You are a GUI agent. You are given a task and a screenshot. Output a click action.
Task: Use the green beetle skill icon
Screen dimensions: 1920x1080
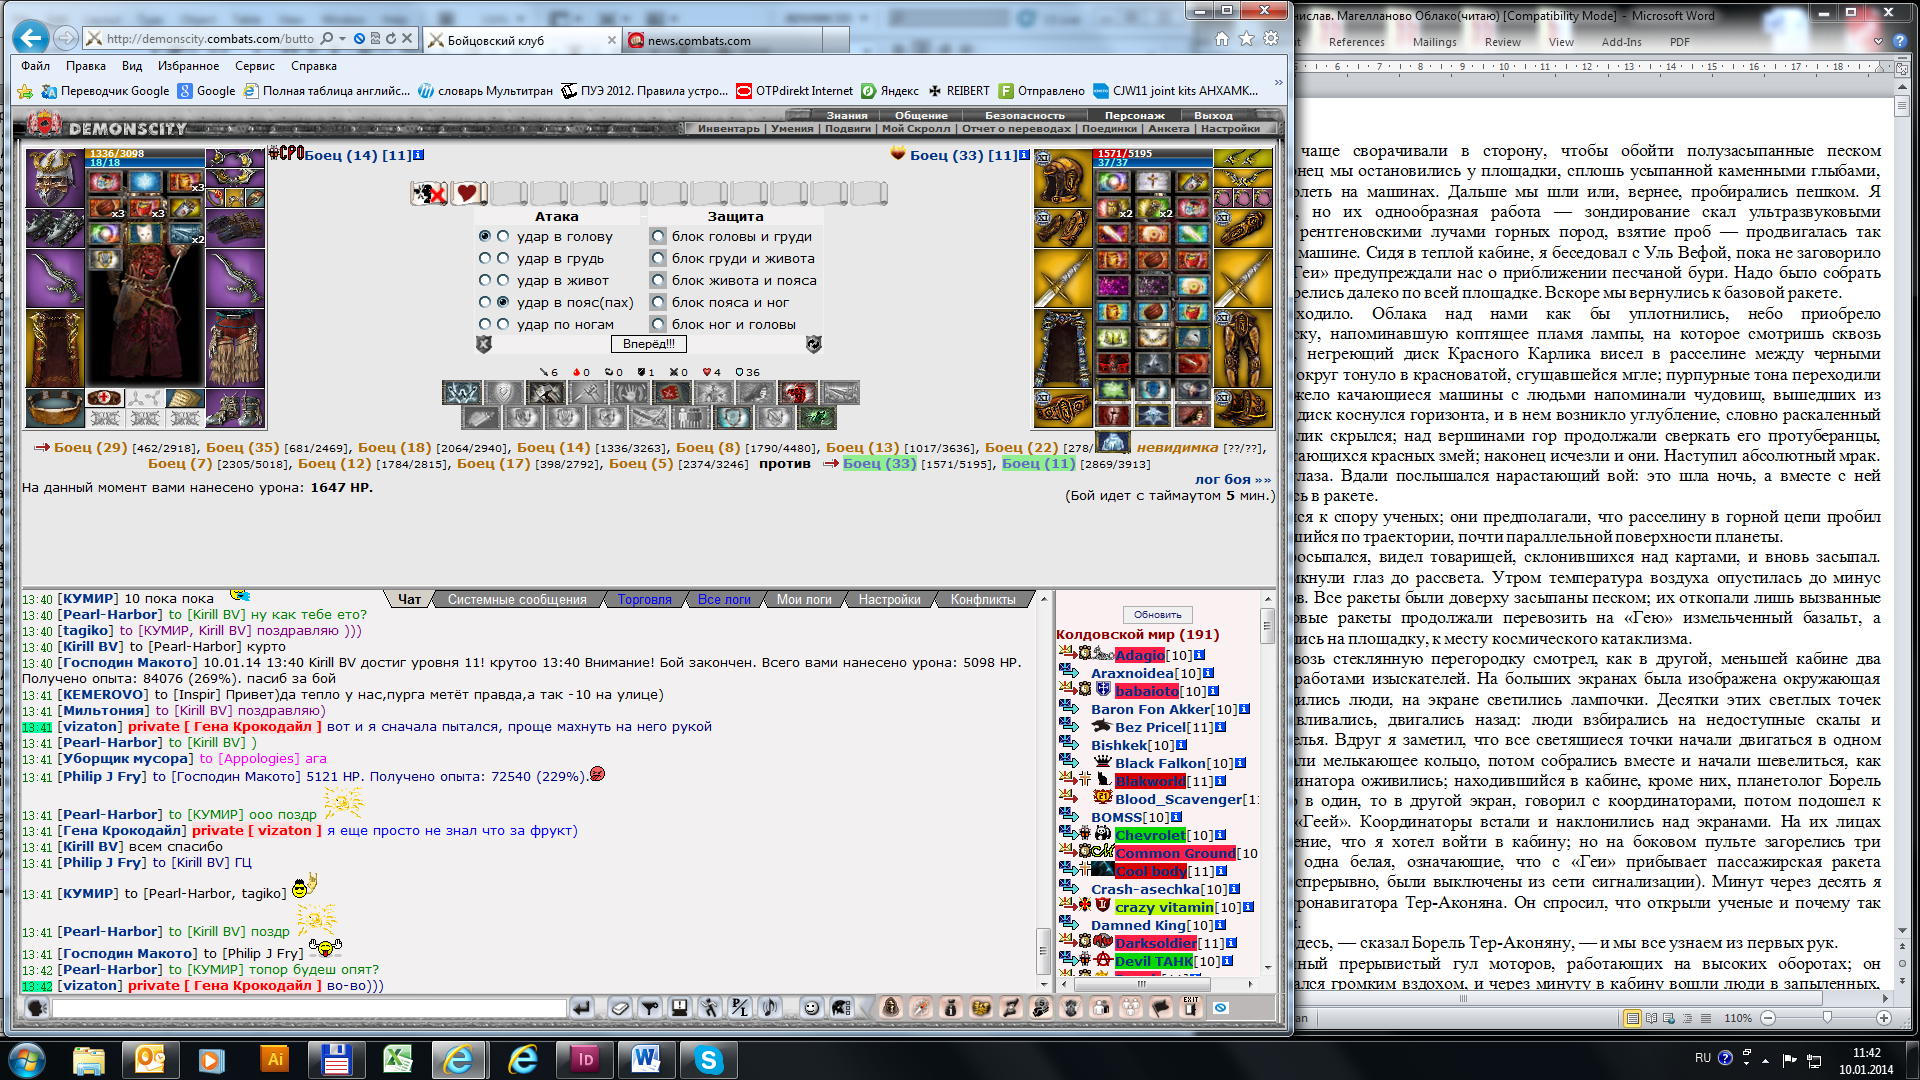coord(817,417)
